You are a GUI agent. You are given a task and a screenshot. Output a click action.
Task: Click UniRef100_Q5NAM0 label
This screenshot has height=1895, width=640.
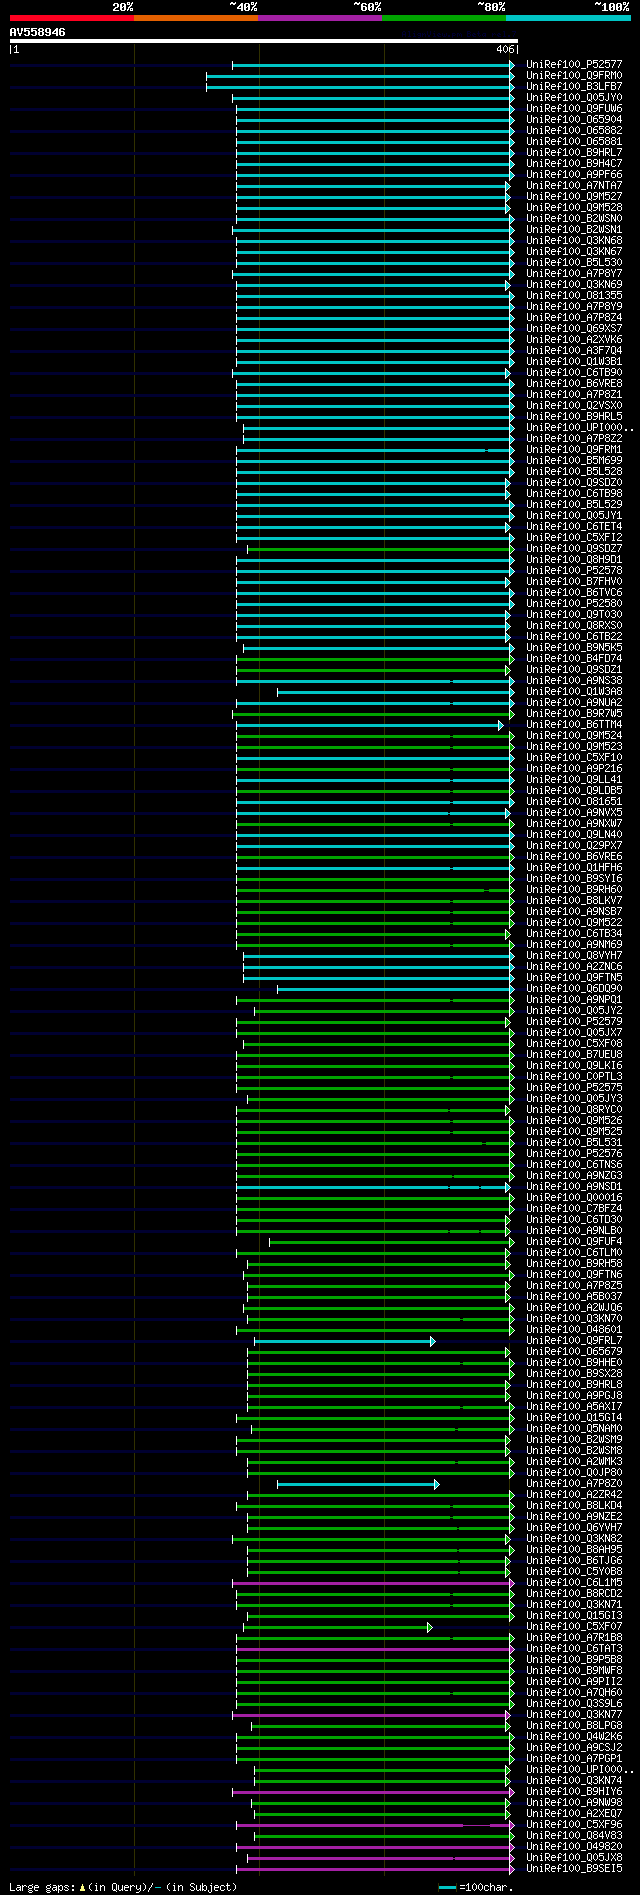pyautogui.click(x=574, y=1429)
